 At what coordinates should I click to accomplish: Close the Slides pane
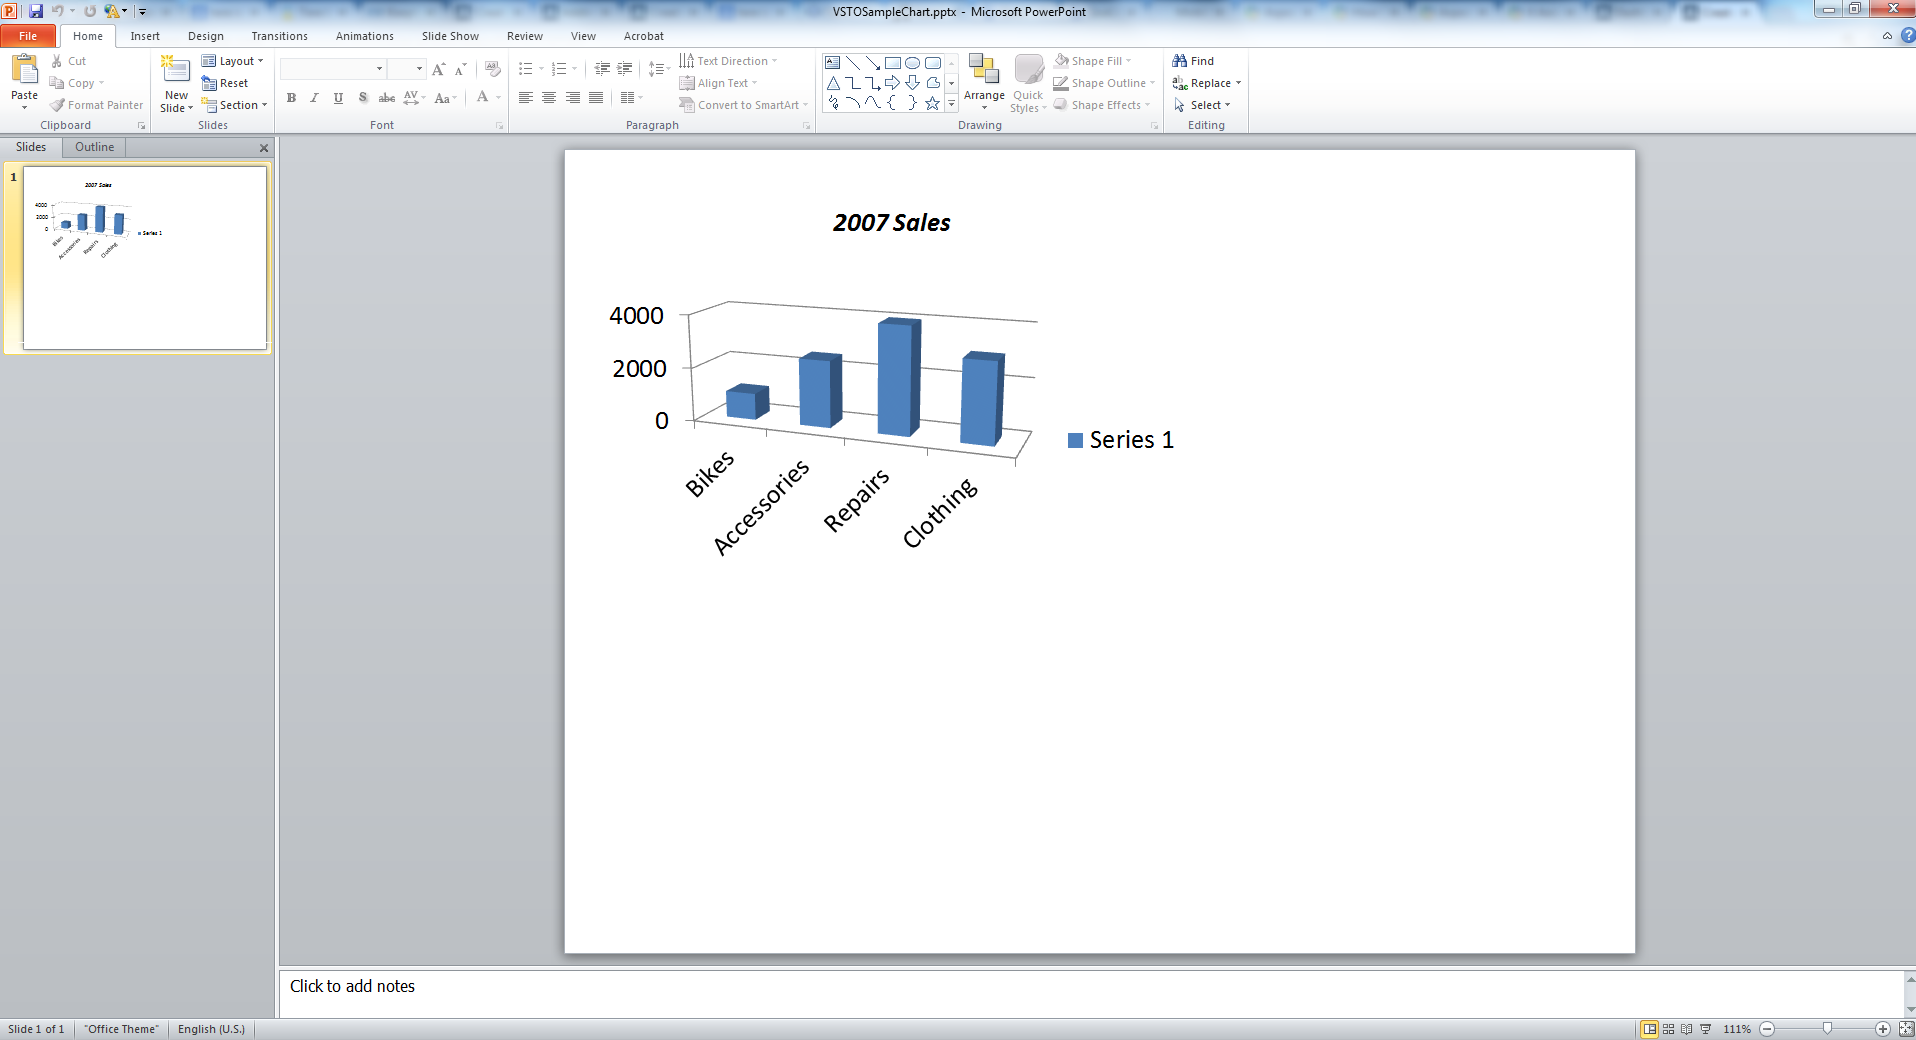click(x=264, y=148)
